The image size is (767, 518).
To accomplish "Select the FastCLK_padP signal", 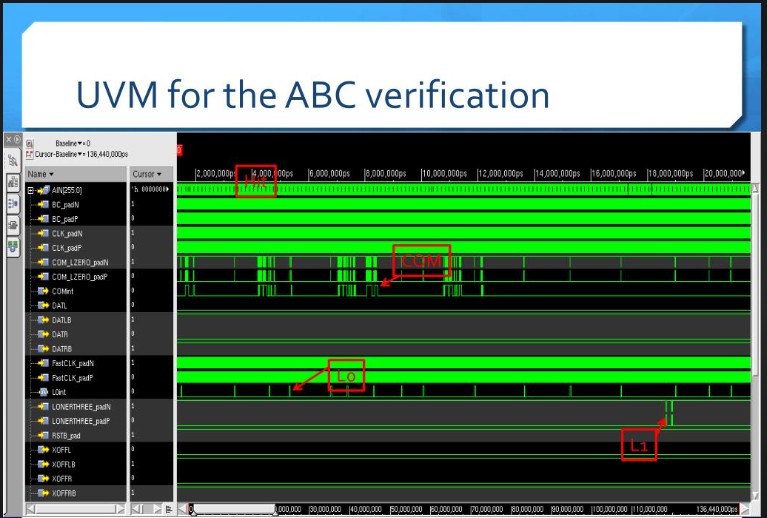I will 72,378.
